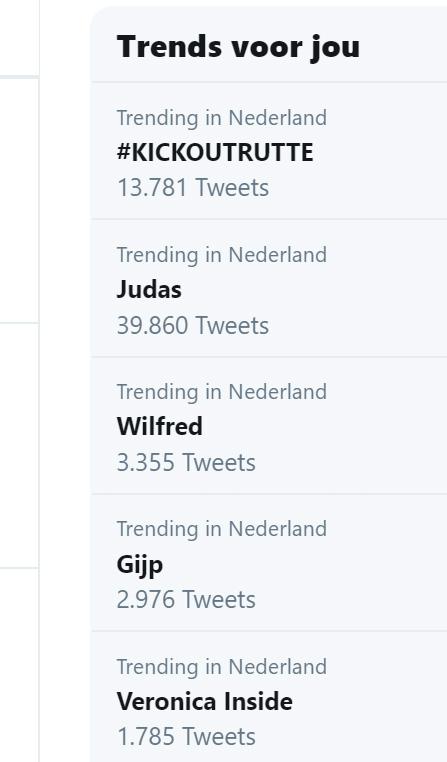Click the 39.860 Tweets count

[x=193, y=325]
